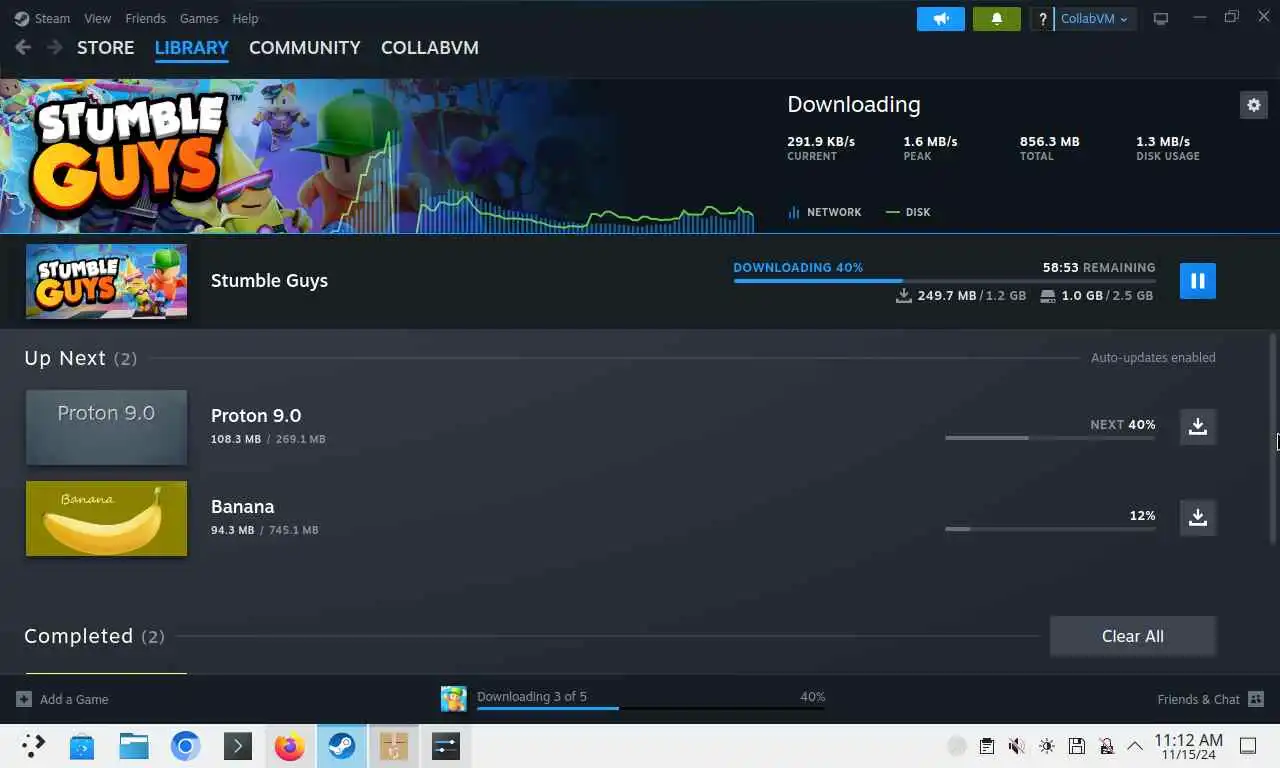Open the Games menu
The image size is (1280, 768).
tap(199, 18)
